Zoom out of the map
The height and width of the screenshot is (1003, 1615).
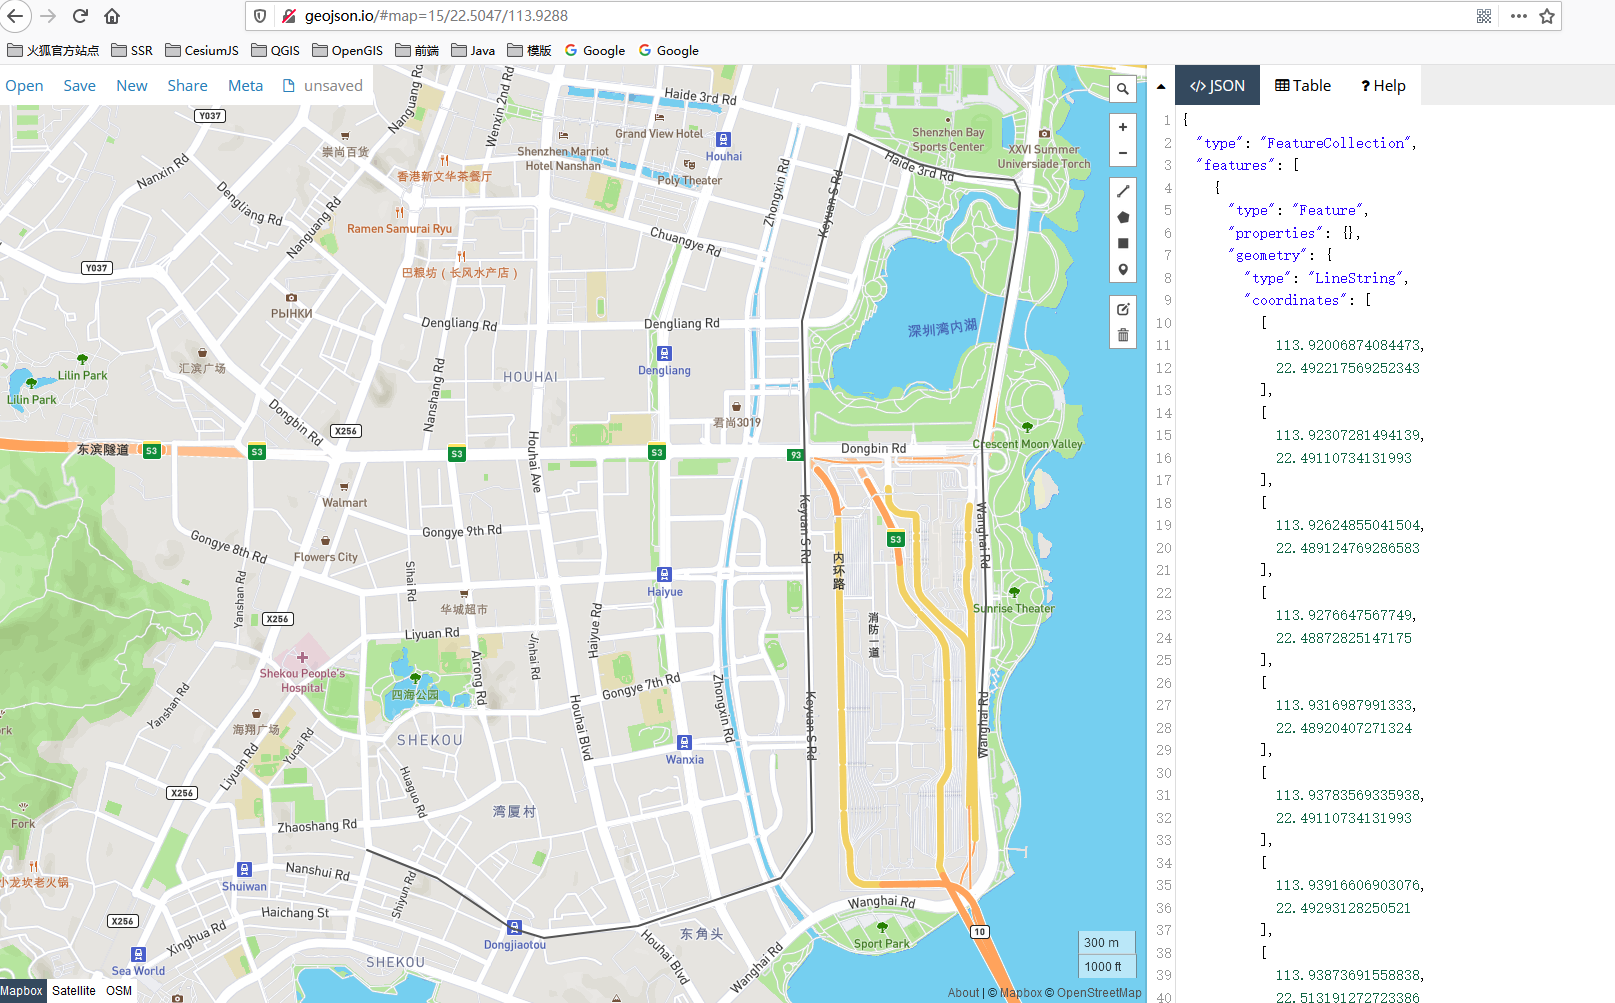[x=1123, y=153]
